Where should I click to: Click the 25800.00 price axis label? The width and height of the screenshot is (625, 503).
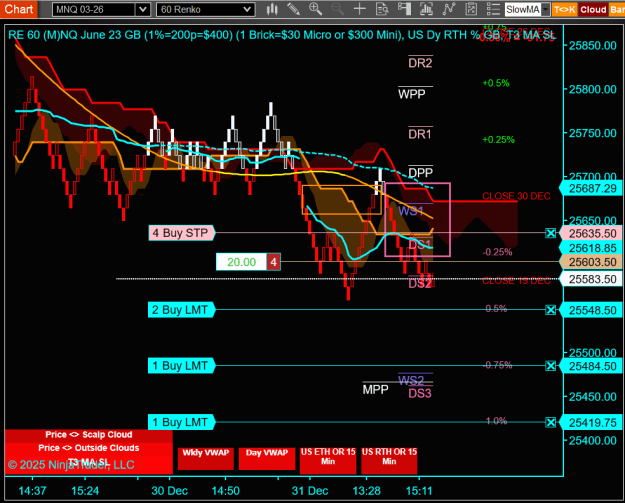tap(593, 89)
